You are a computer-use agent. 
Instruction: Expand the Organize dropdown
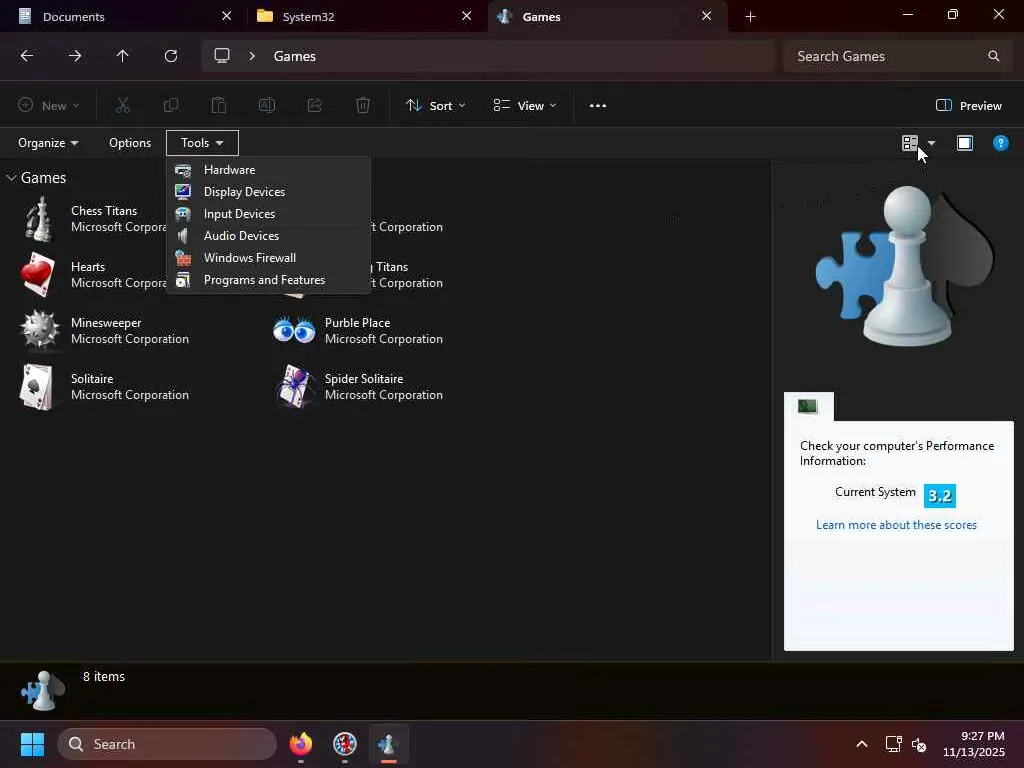point(48,143)
